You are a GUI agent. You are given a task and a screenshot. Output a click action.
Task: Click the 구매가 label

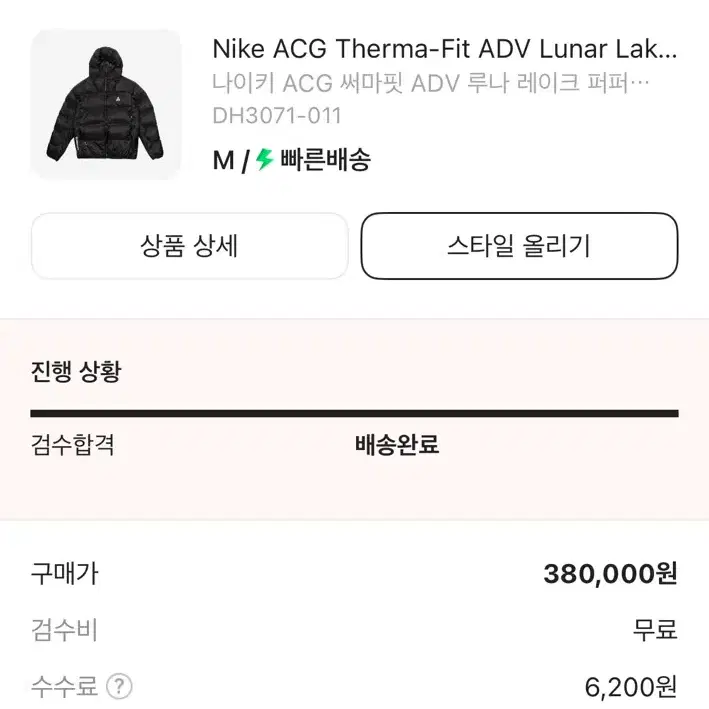tap(64, 574)
